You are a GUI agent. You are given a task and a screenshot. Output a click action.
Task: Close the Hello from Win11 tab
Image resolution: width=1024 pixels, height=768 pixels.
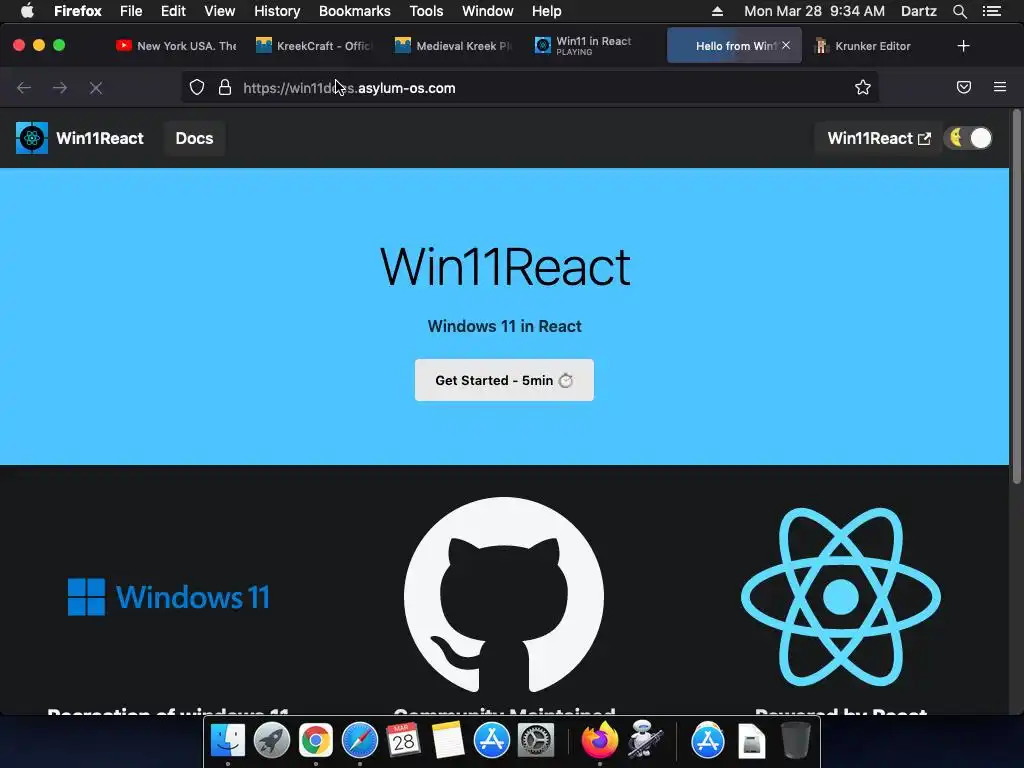pyautogui.click(x=786, y=45)
